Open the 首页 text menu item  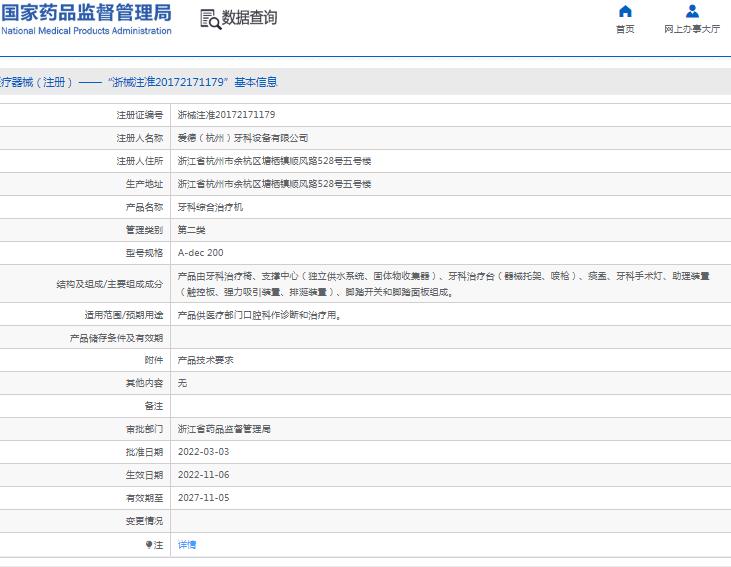point(625,30)
